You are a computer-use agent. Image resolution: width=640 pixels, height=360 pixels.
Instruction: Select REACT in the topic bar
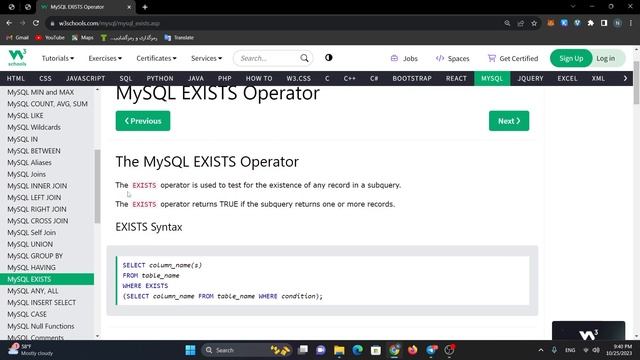pos(456,78)
